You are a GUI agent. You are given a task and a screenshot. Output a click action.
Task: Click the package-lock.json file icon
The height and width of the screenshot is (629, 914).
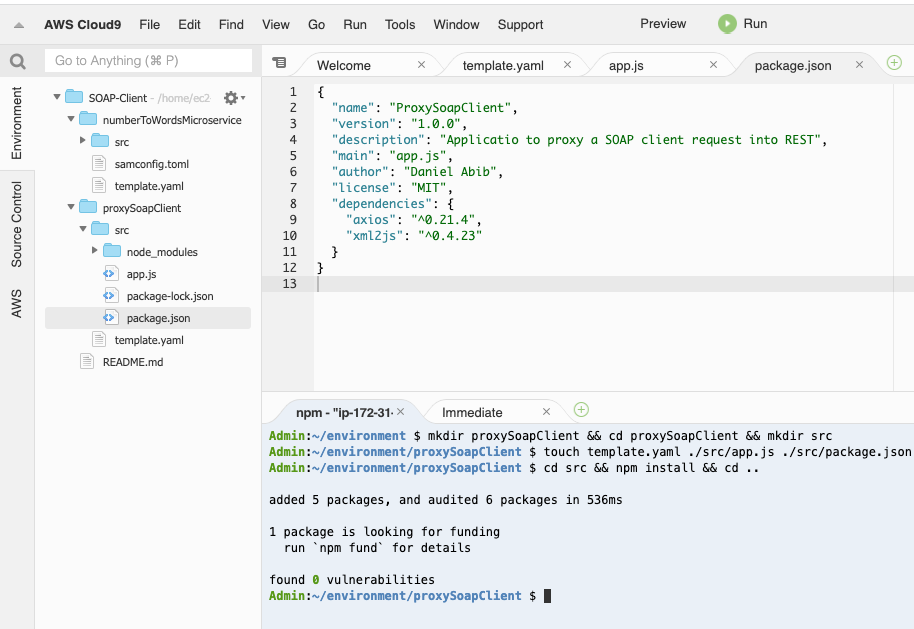coord(111,296)
